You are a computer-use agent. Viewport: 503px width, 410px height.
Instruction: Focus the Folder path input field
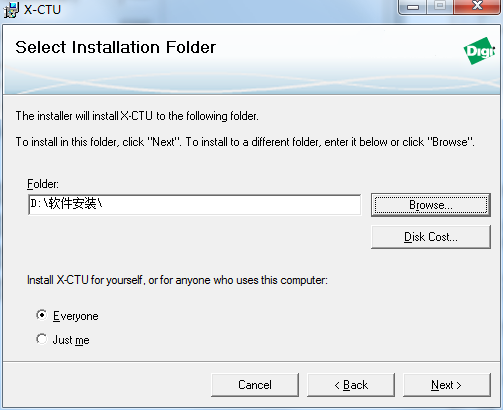(x=195, y=204)
